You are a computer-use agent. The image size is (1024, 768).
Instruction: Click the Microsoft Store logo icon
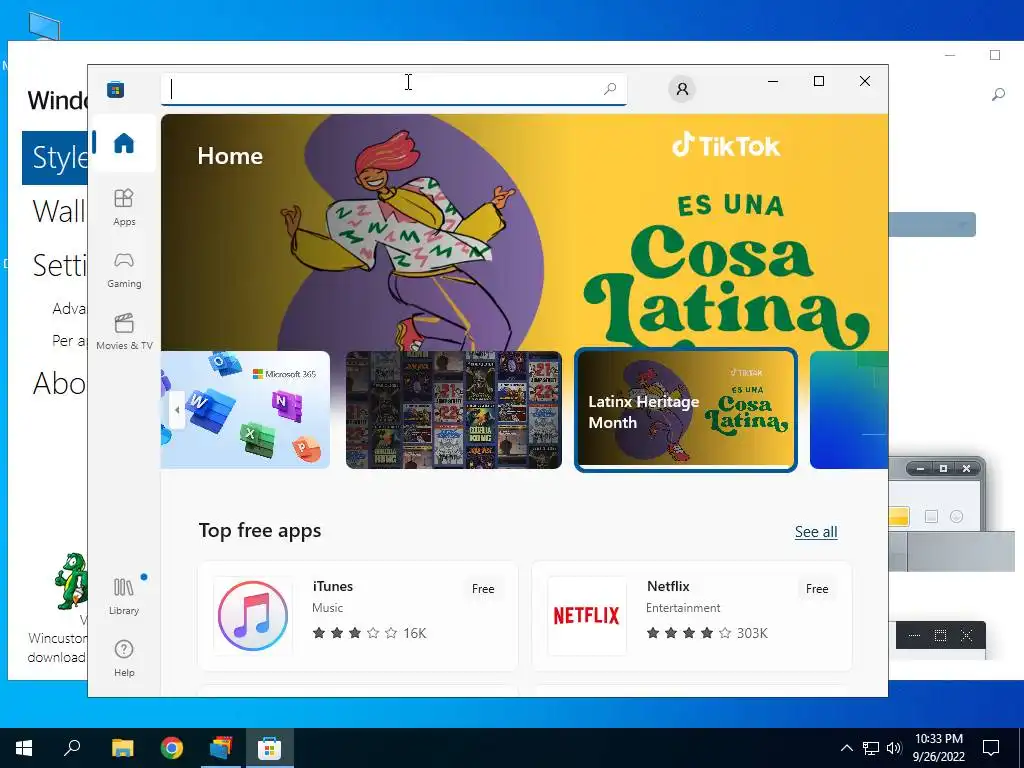pos(116,89)
